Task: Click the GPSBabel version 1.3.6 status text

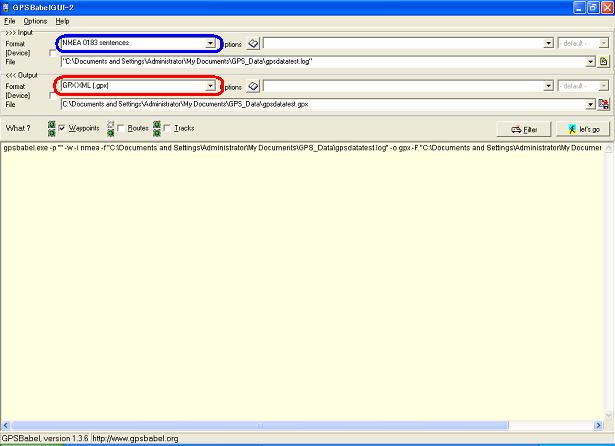Action: pos(45,438)
